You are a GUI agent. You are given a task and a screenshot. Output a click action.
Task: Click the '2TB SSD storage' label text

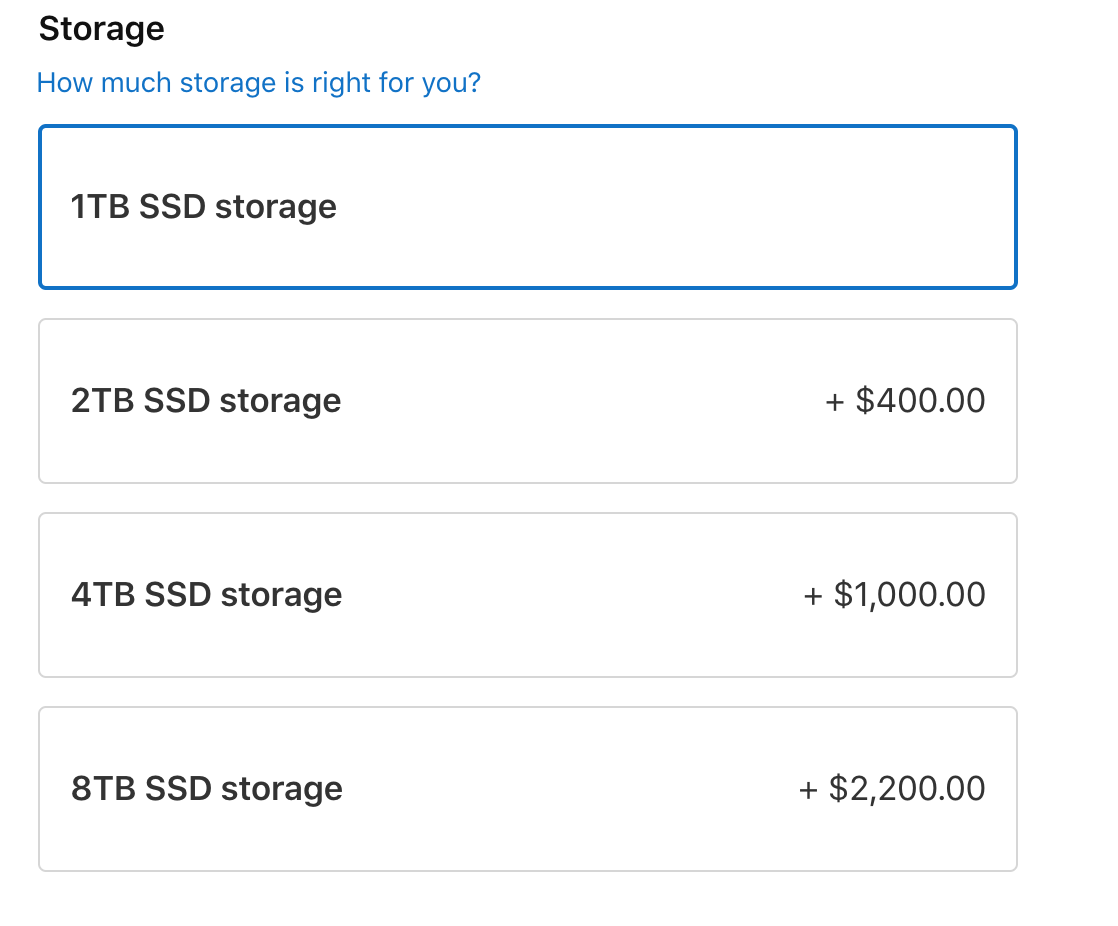(x=206, y=401)
